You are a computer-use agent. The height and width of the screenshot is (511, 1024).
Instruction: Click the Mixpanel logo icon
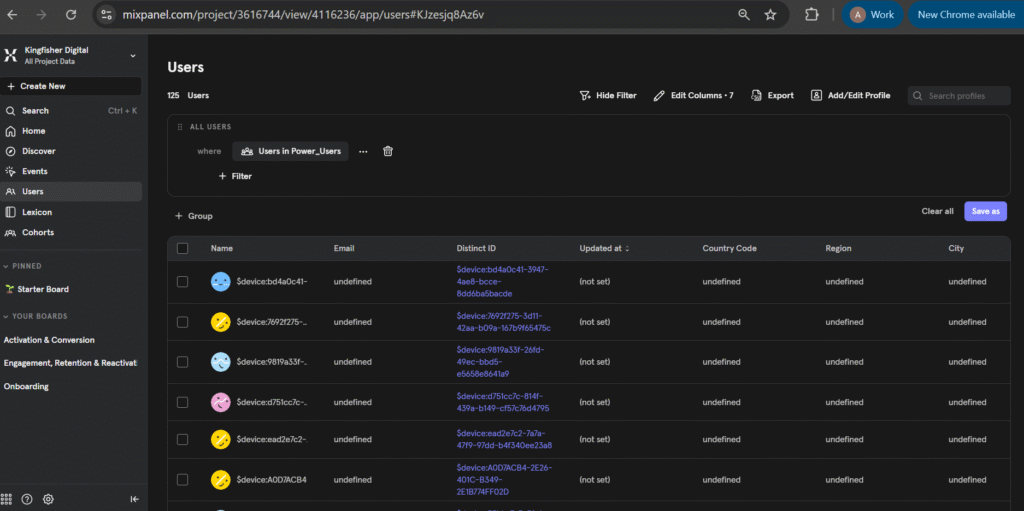coord(10,55)
